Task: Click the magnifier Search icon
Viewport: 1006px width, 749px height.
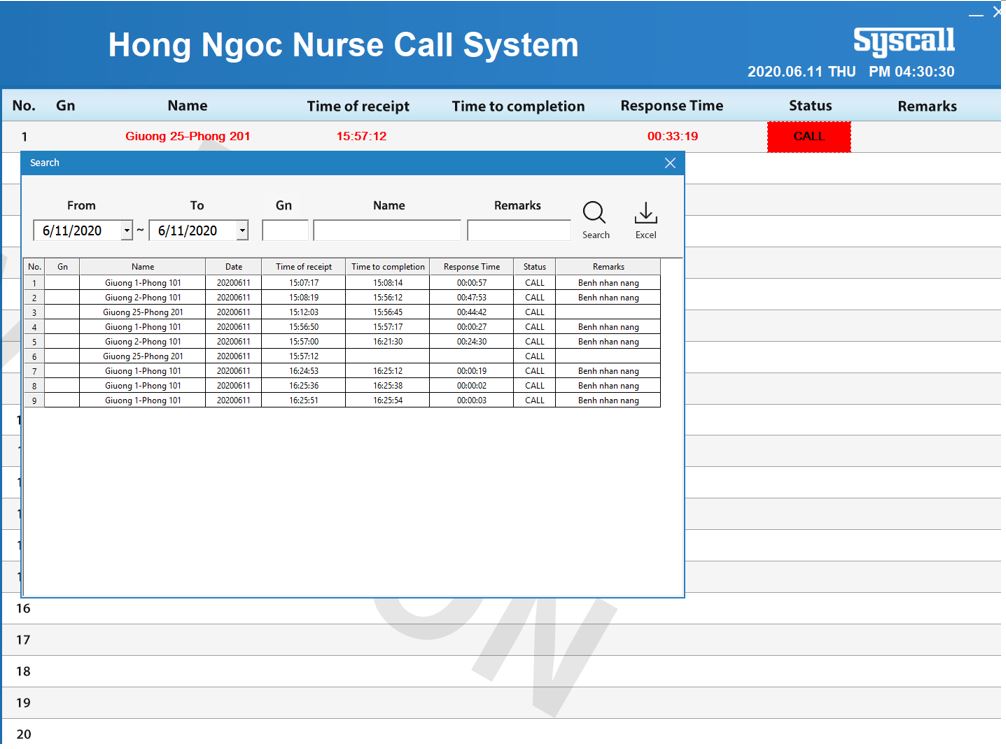Action: [594, 214]
